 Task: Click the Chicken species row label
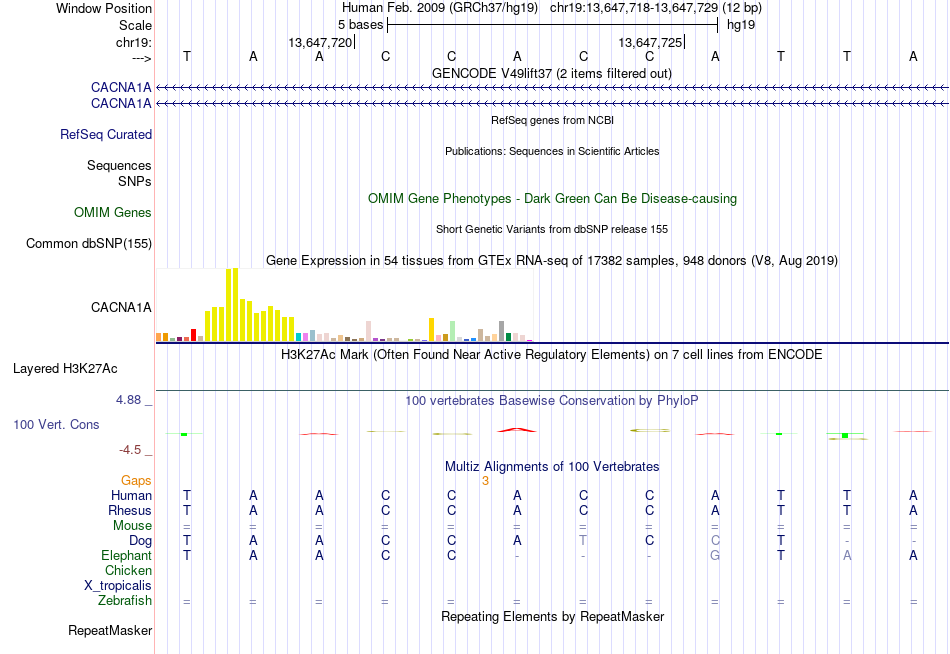[128, 570]
